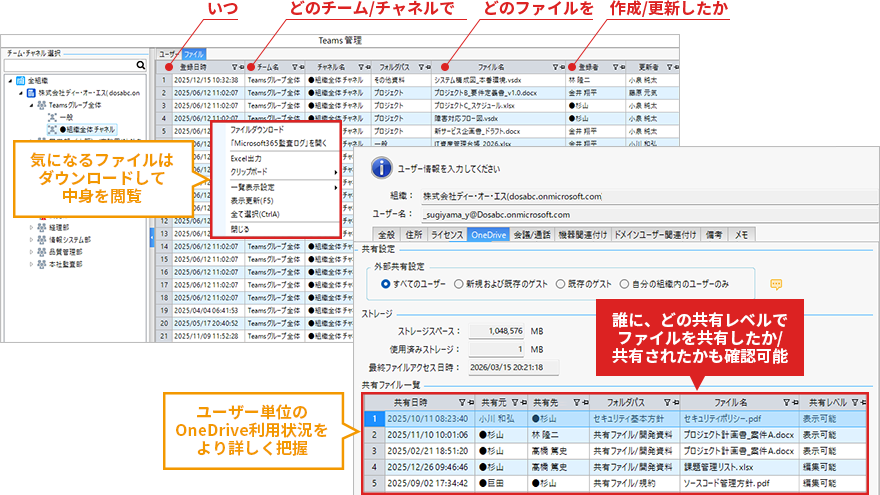Click the 全組織 root organization icon
Screen dimensions: 880x495
coord(20,79)
